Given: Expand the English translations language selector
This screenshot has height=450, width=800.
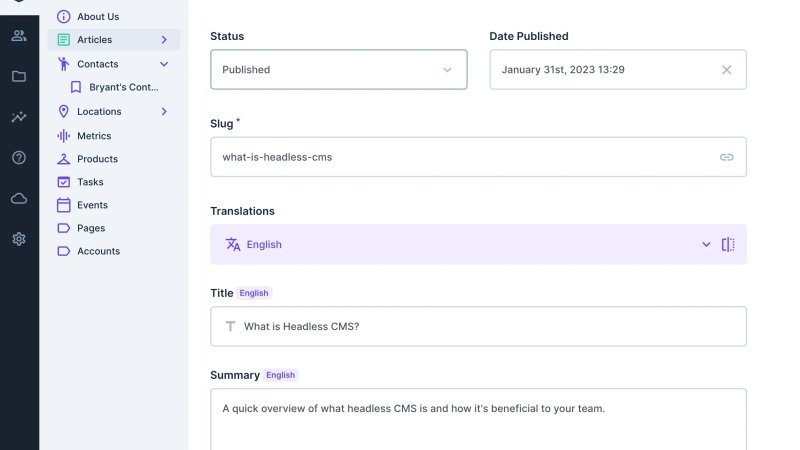Looking at the screenshot, I should pos(706,244).
